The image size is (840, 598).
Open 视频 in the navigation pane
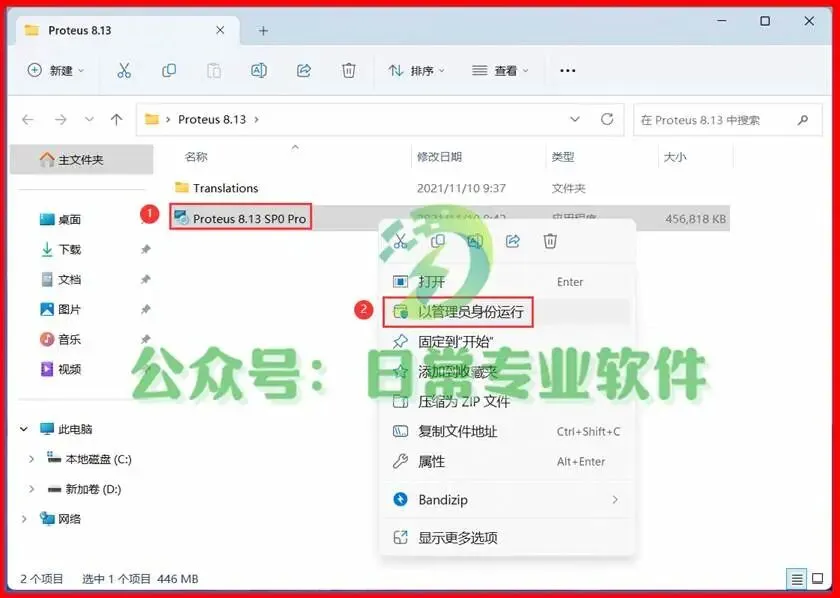61,369
